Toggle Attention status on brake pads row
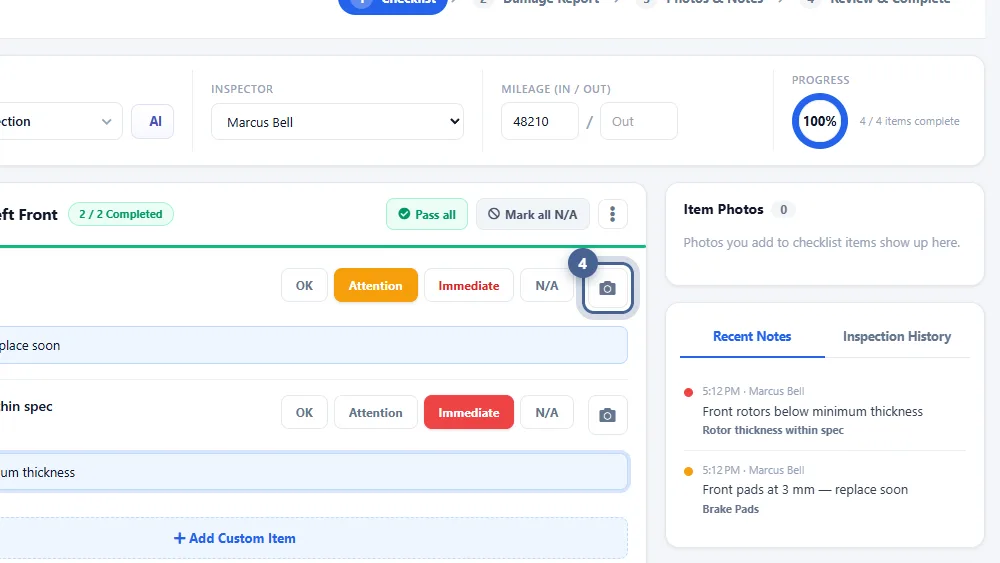Viewport: 1000px width, 563px height. 376,286
